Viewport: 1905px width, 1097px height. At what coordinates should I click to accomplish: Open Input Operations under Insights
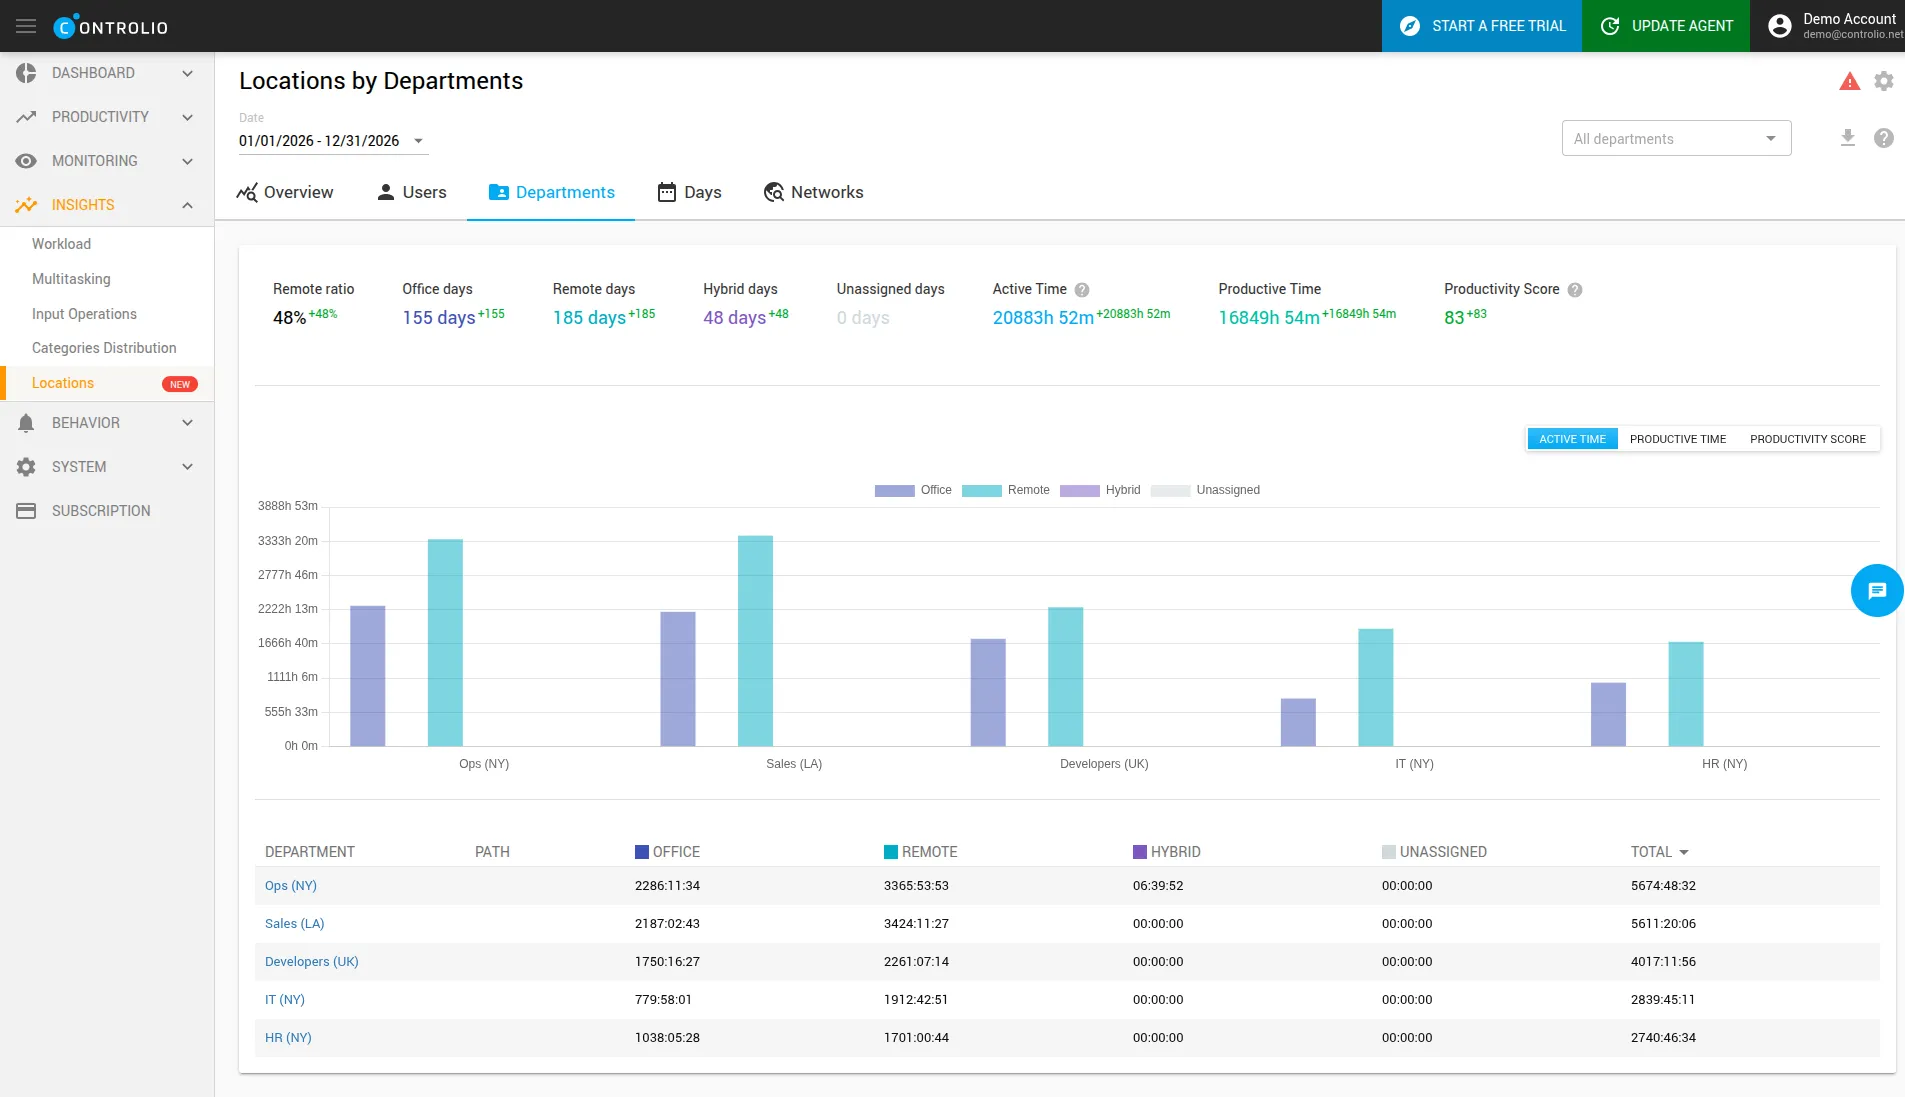pos(84,314)
